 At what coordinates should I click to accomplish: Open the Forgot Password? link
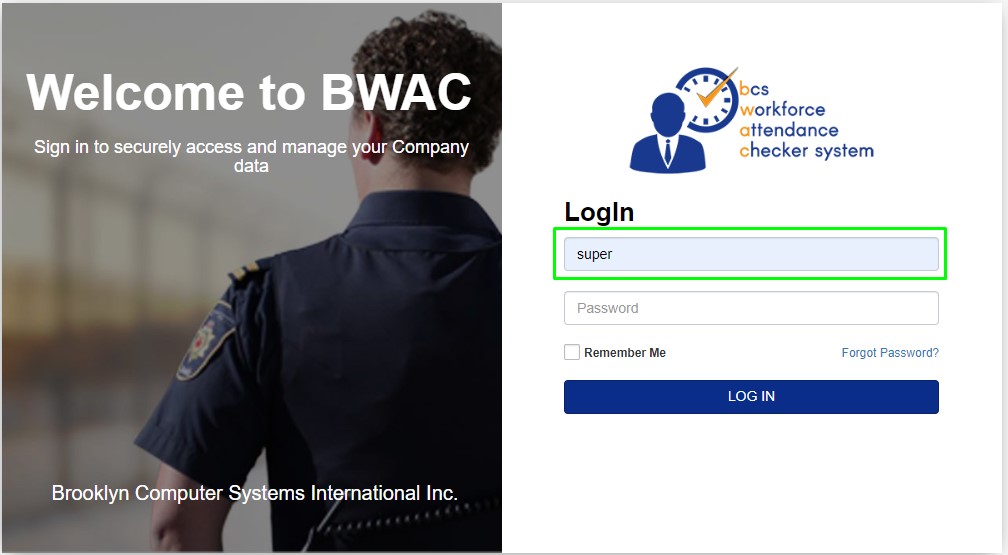click(x=890, y=352)
